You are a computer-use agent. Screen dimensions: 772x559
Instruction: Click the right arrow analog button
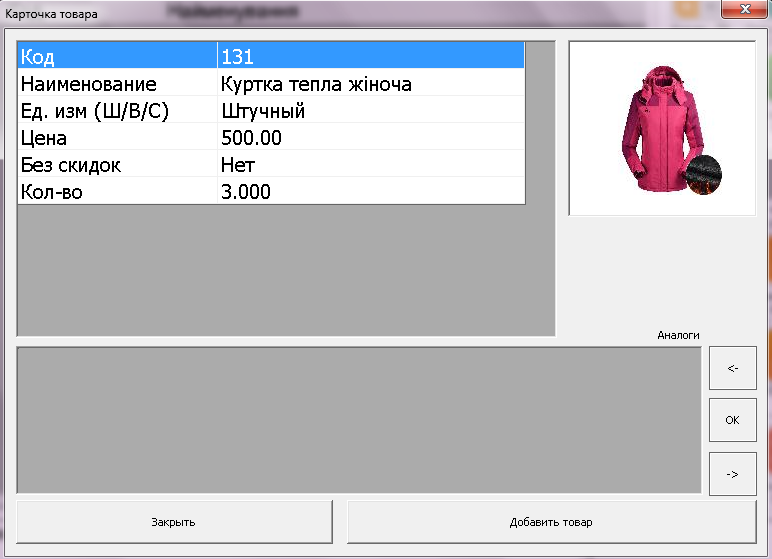(x=732, y=474)
